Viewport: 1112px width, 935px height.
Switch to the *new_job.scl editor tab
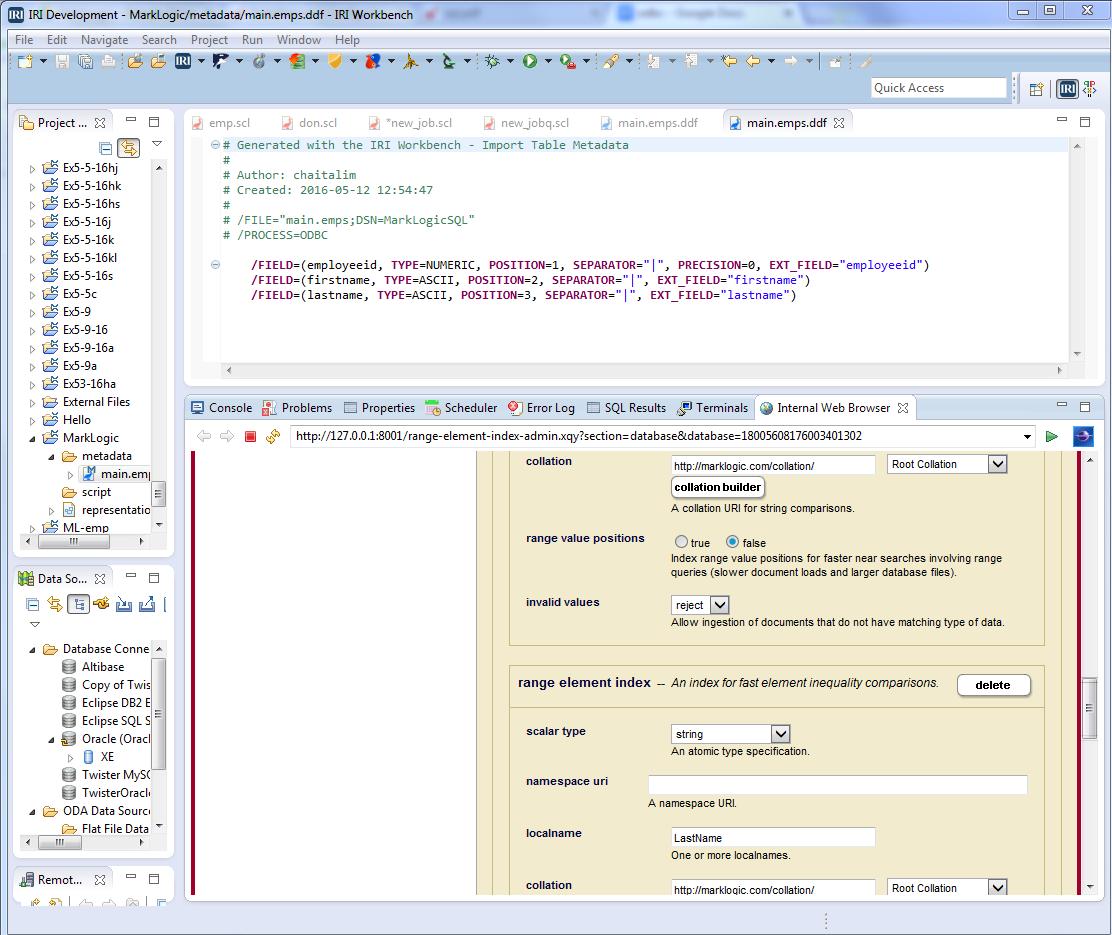(x=411, y=123)
